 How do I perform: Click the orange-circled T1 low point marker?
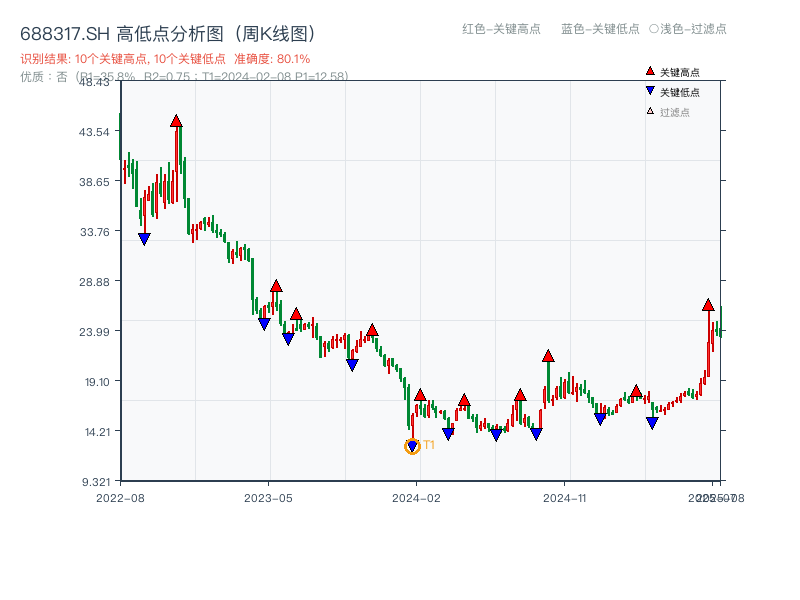(412, 446)
